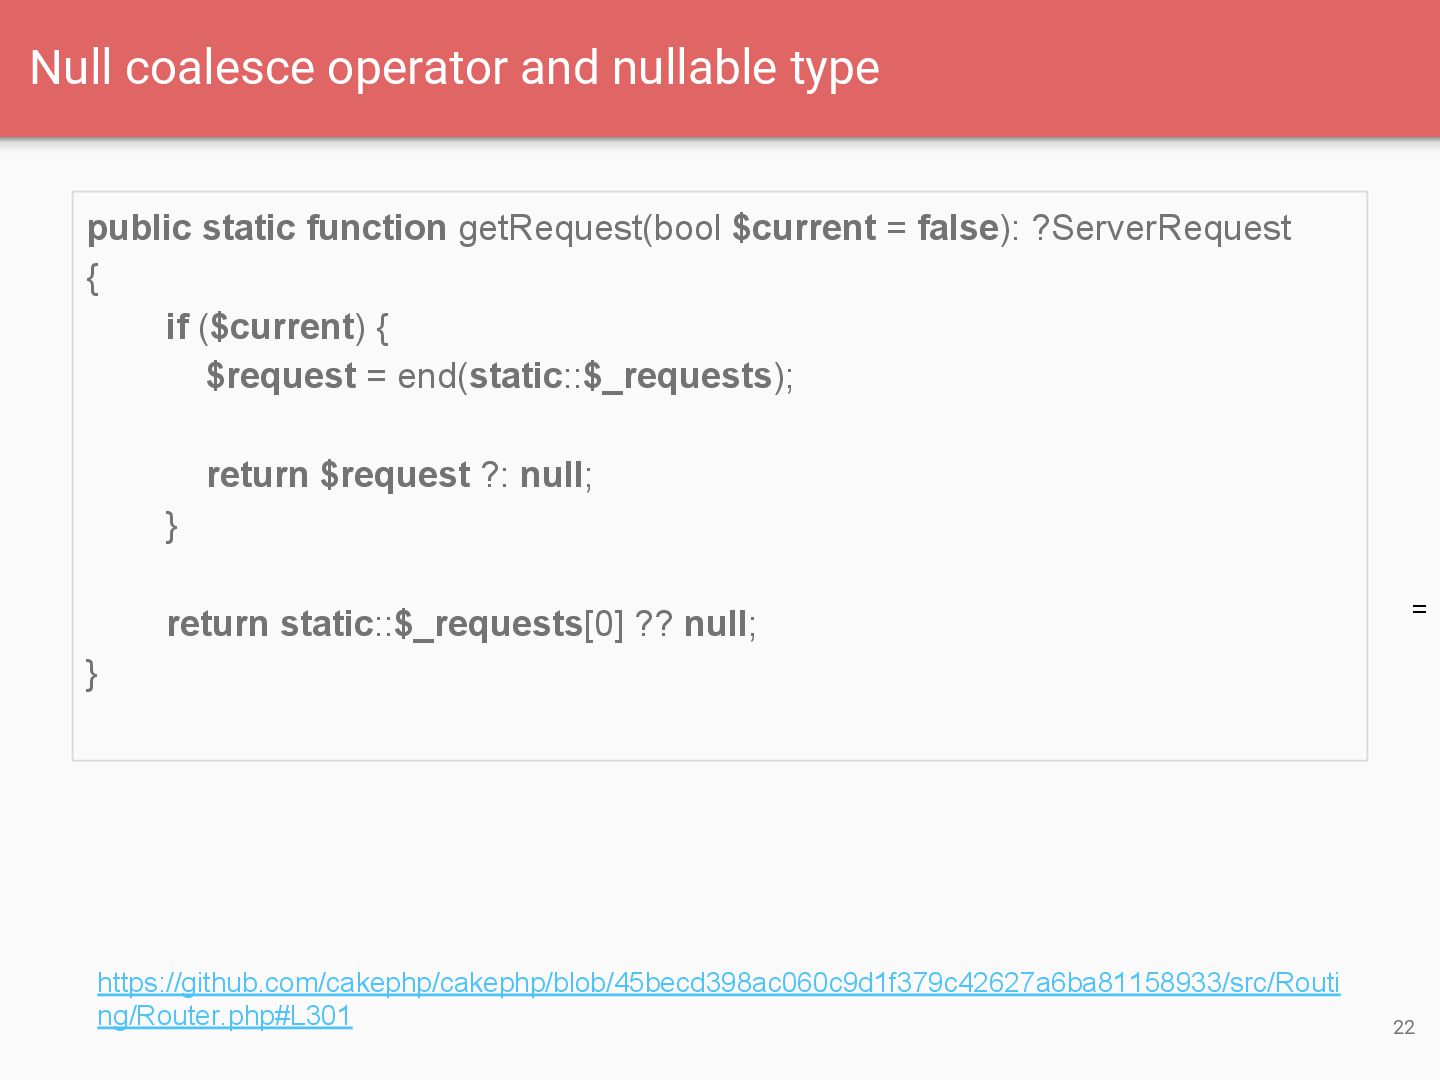Click 'null' in the 'return $request ?: null' line
Viewport: 1440px width, 1080px height.
coord(551,475)
